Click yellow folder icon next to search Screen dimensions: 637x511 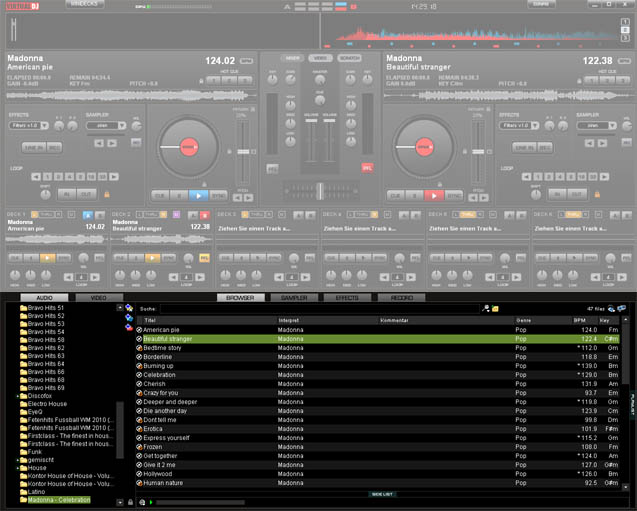pos(495,309)
